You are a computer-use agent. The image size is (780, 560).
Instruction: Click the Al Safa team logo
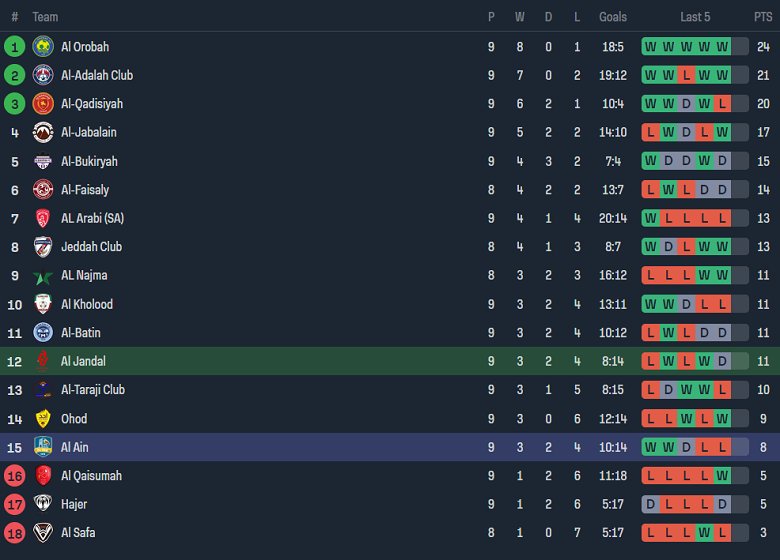(43, 533)
